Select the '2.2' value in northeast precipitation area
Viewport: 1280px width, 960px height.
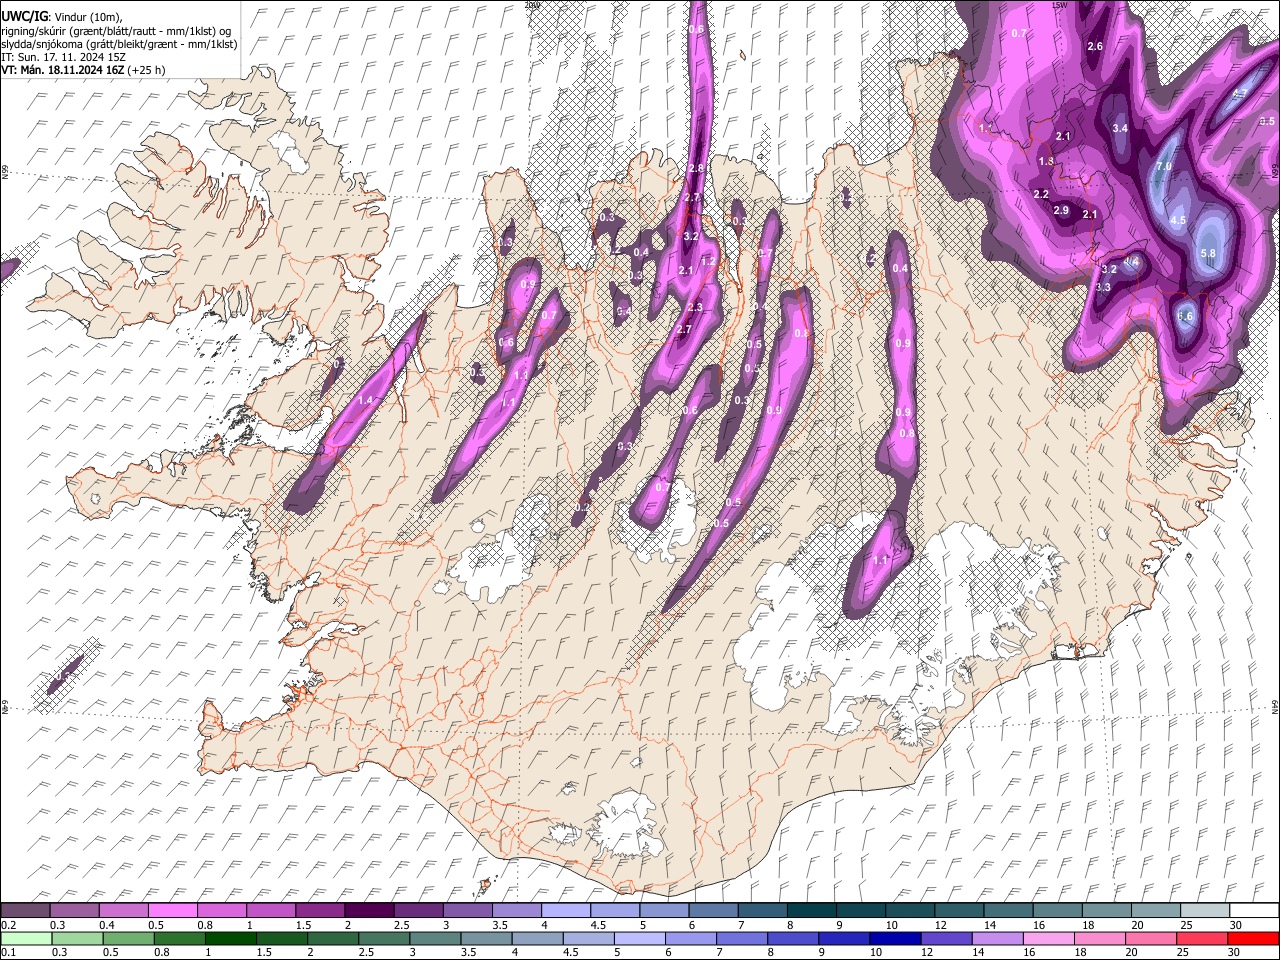[1041, 194]
